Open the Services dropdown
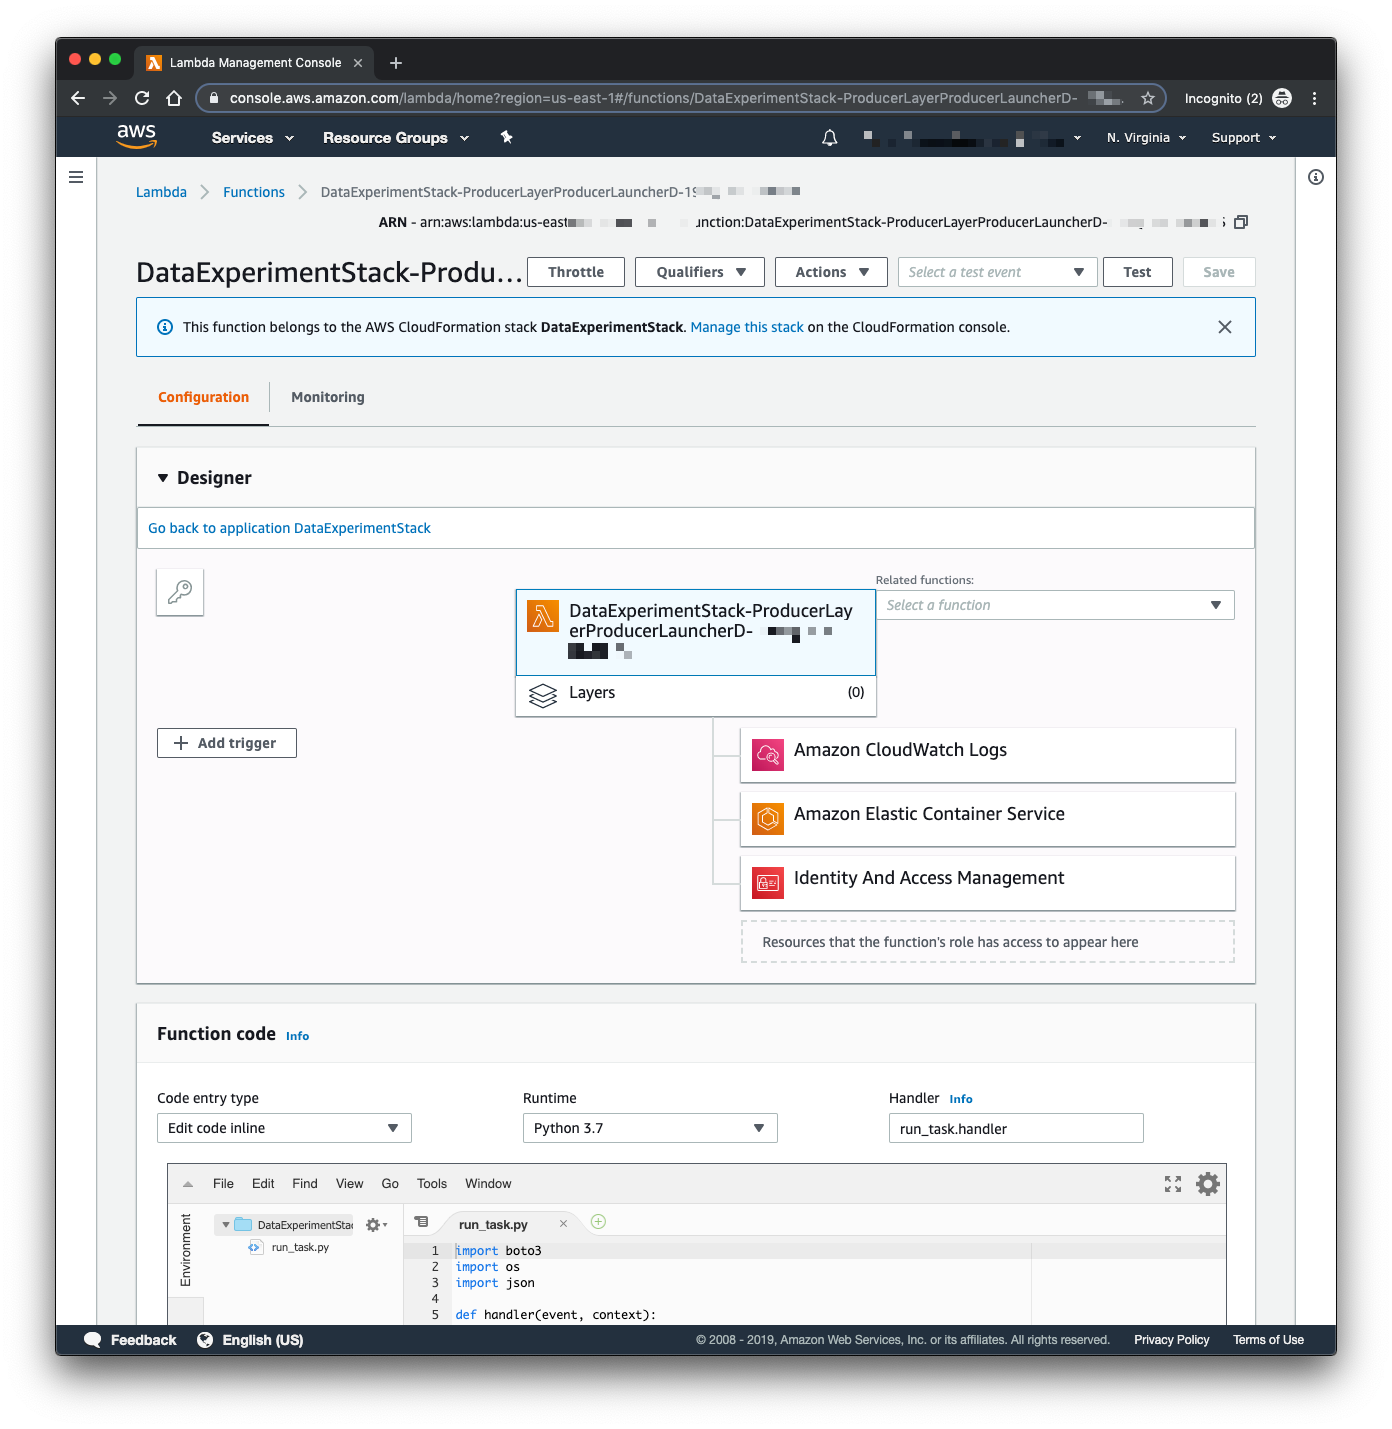 (253, 138)
